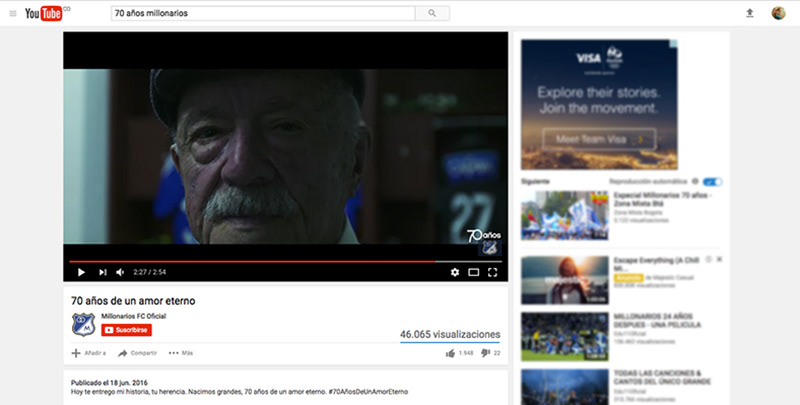Subscribe with the red Suscribirse button
Viewport: 800px width, 405px height.
point(127,330)
